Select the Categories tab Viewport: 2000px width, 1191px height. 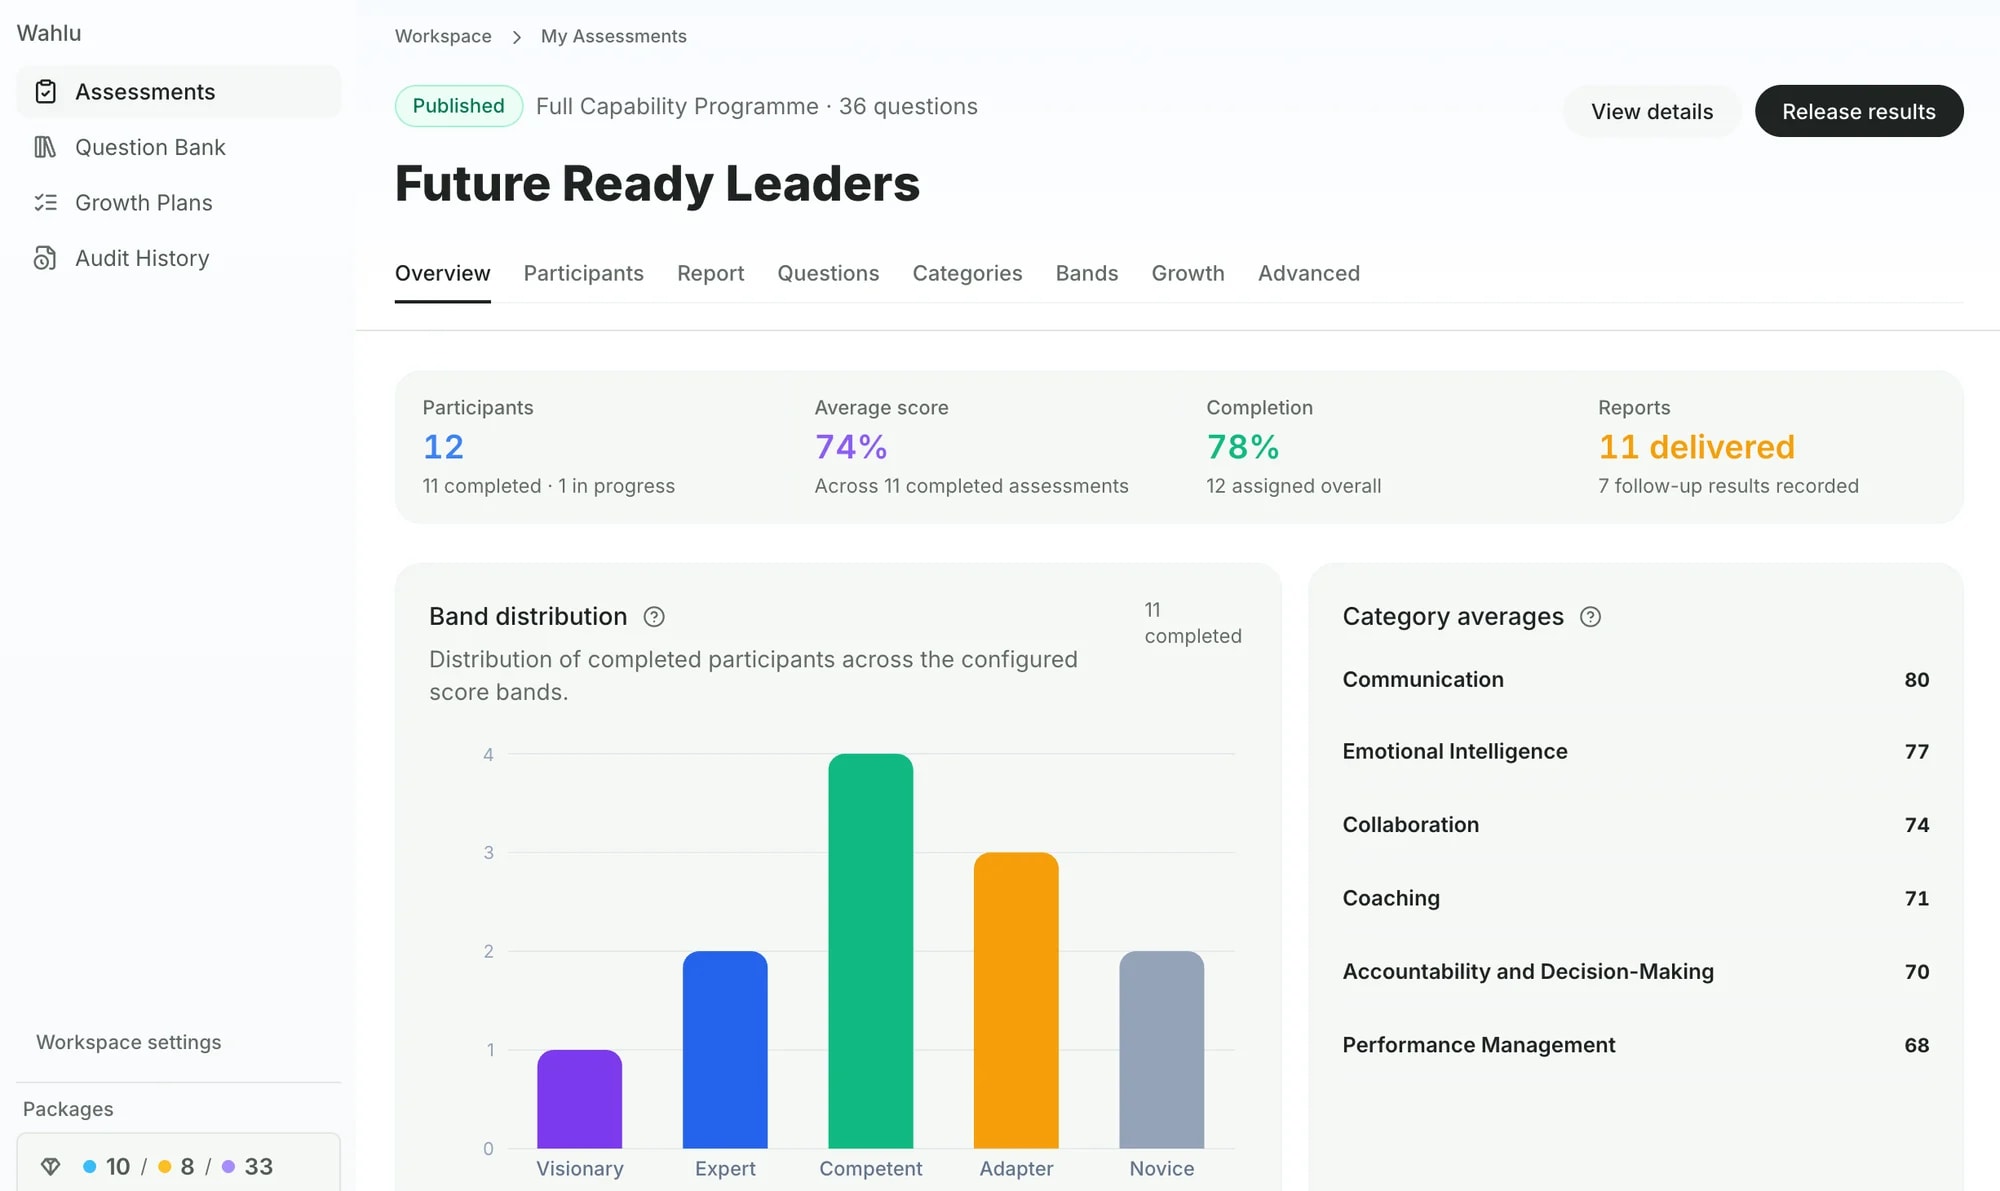tap(967, 273)
